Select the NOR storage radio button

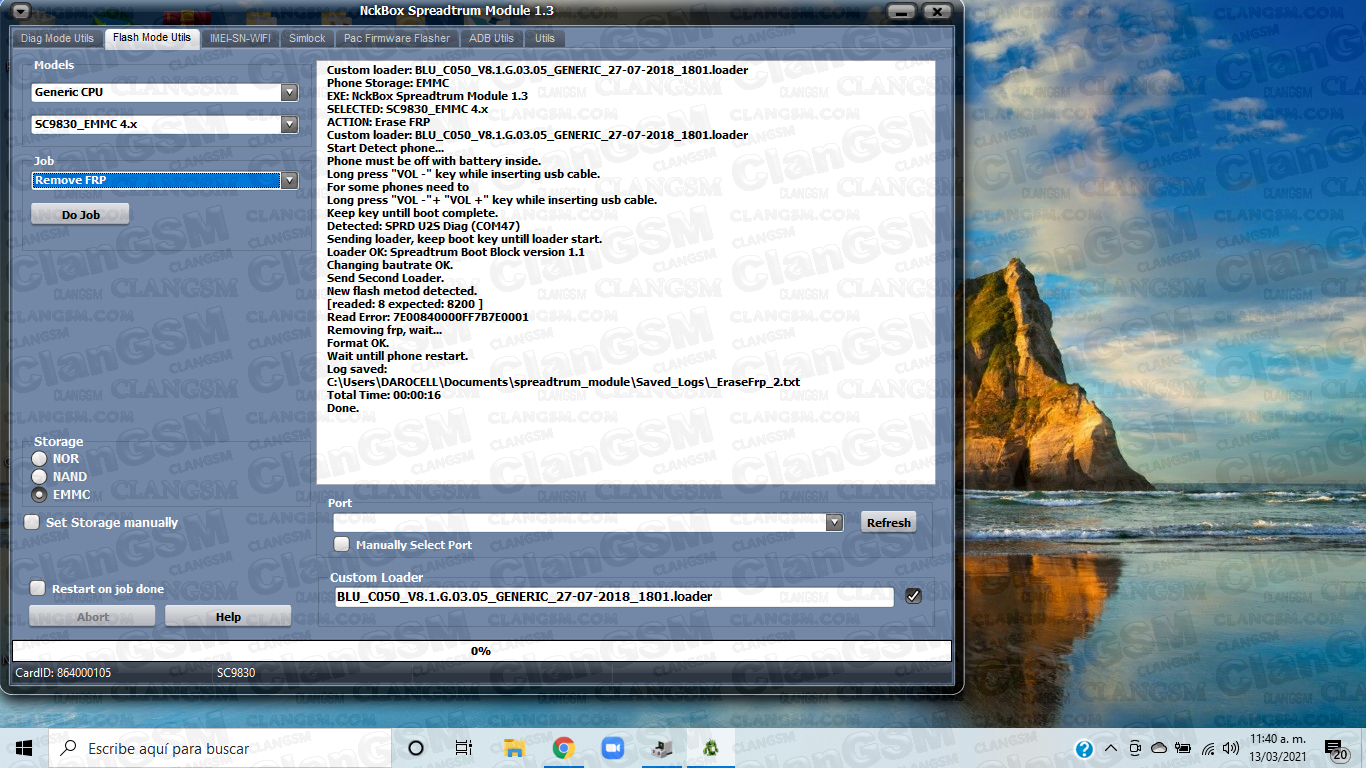[40, 459]
